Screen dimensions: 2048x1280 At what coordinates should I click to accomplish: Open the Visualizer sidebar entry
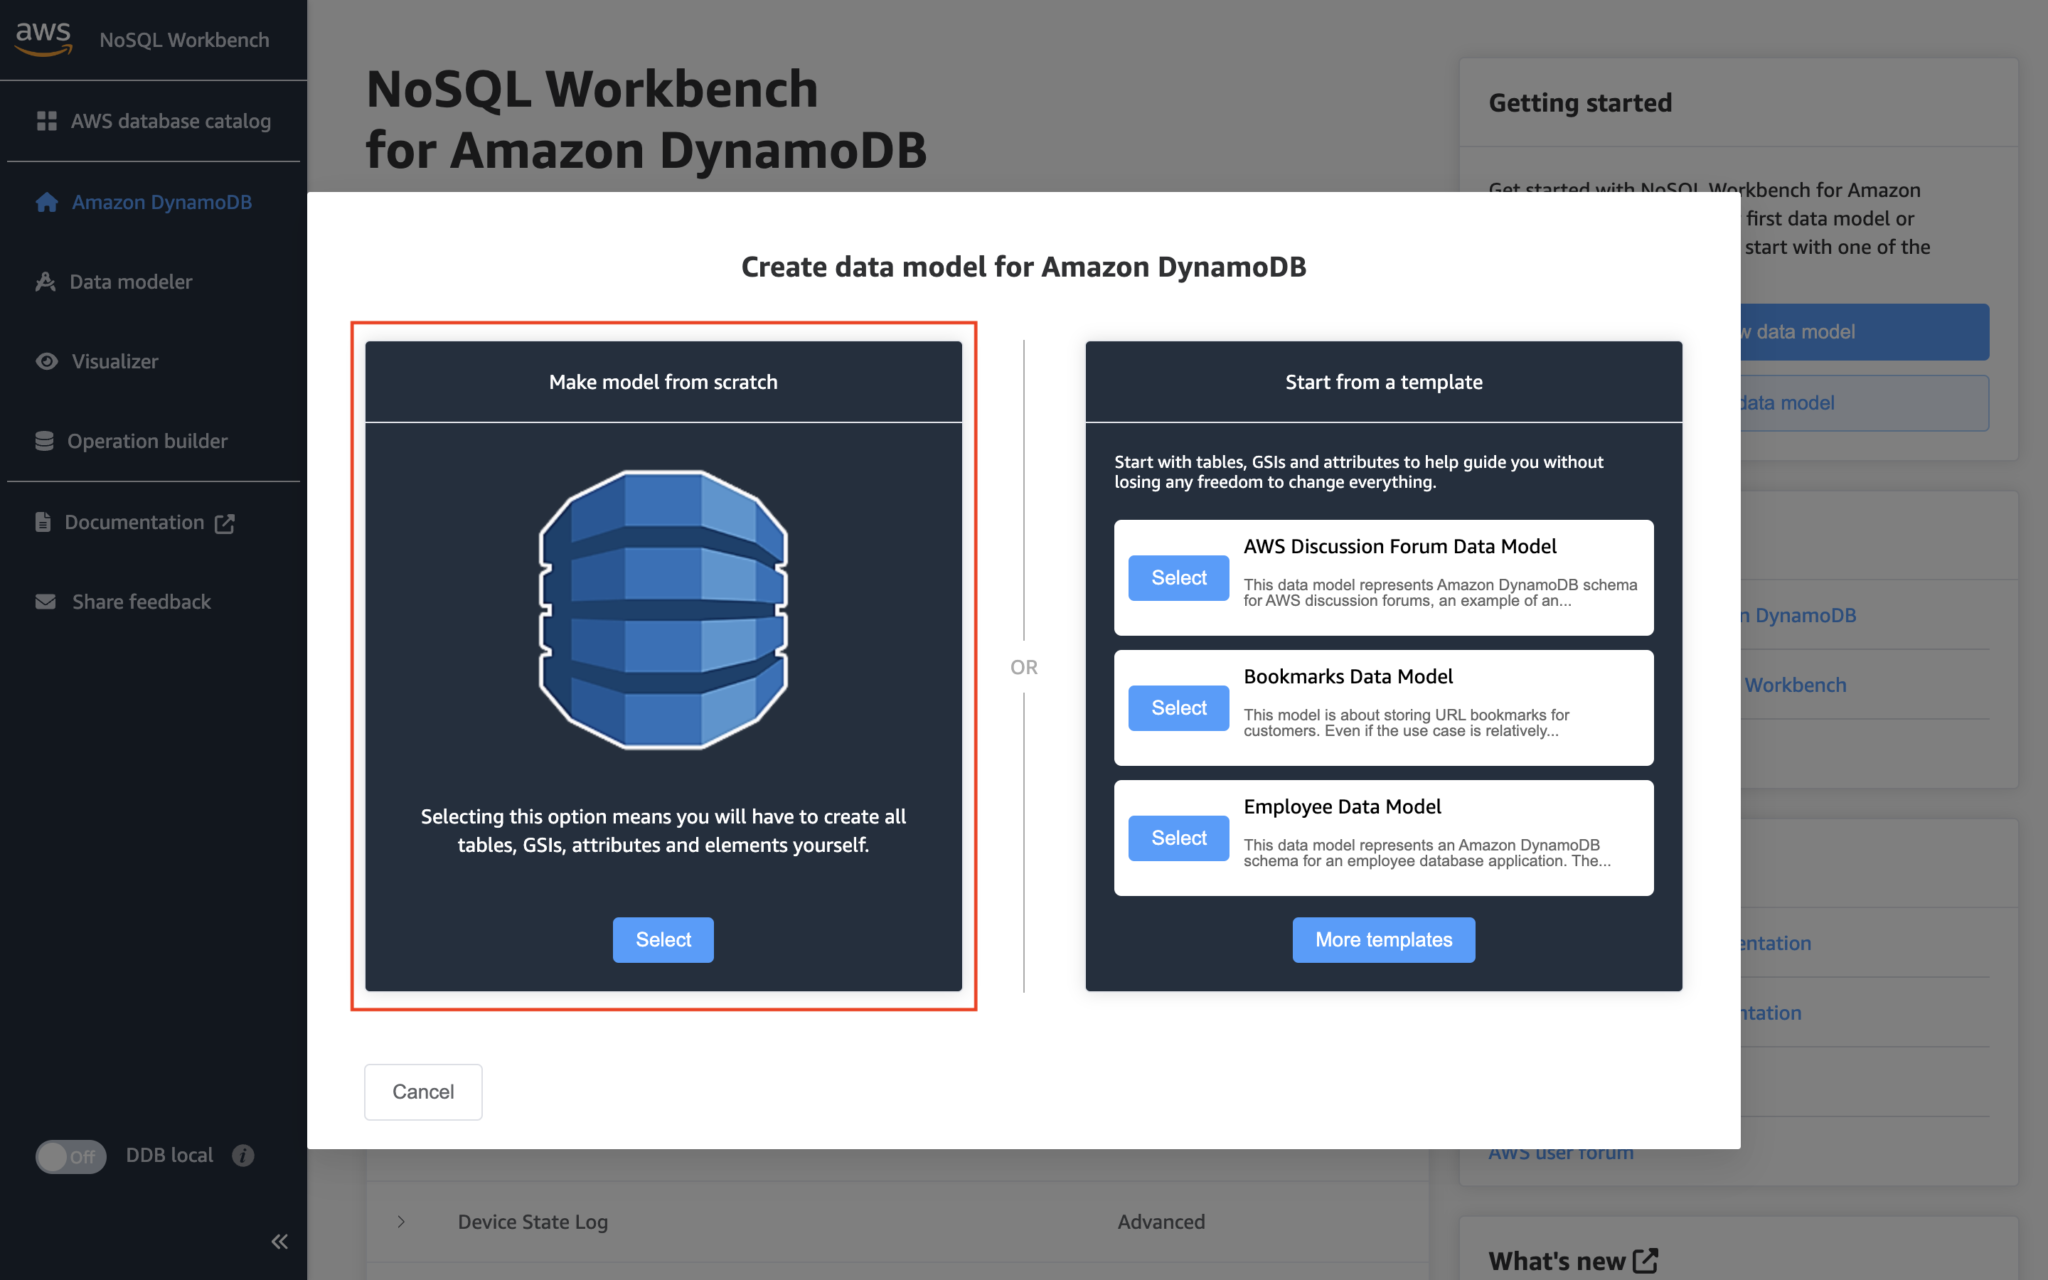(45, 361)
